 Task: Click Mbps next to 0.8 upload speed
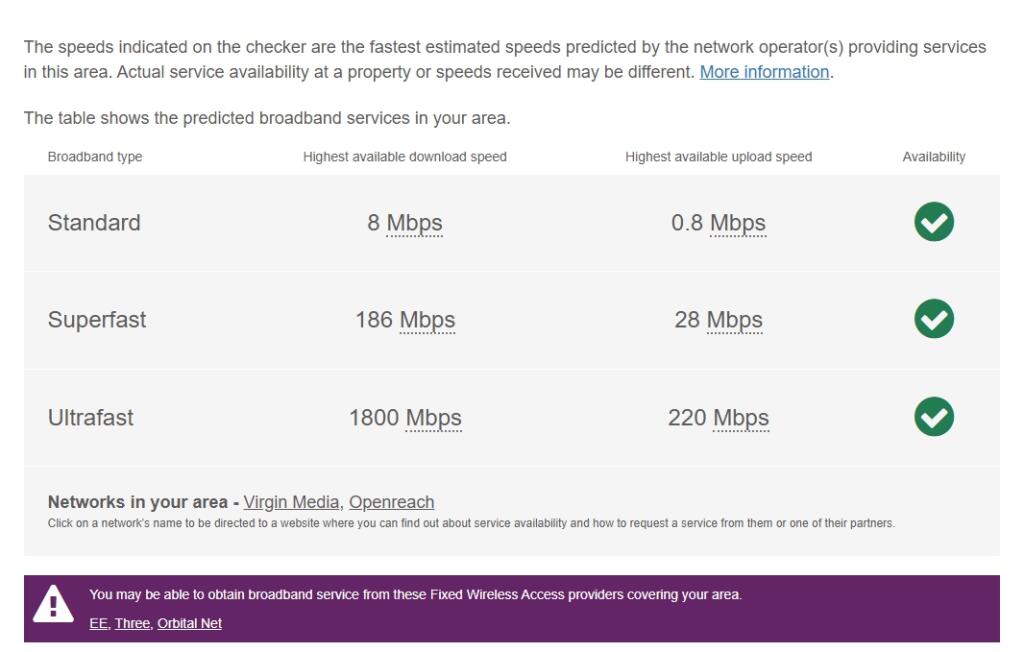coord(737,223)
